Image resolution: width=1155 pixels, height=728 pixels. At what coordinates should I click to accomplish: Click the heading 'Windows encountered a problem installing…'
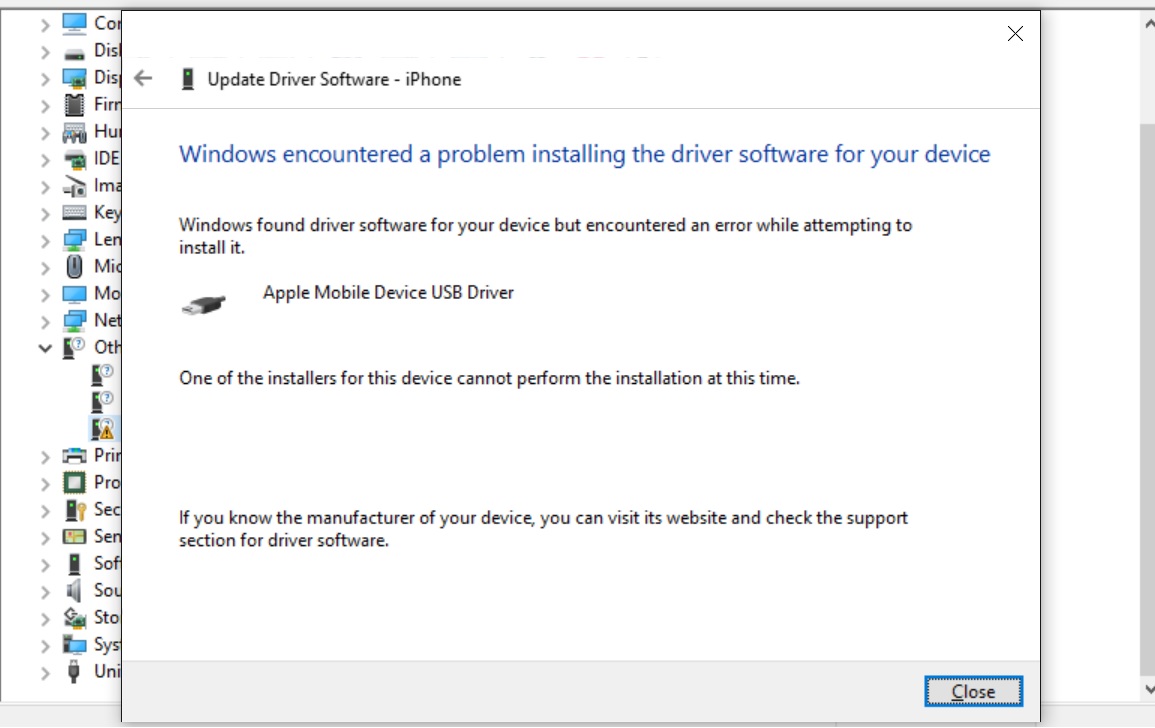[x=584, y=154]
